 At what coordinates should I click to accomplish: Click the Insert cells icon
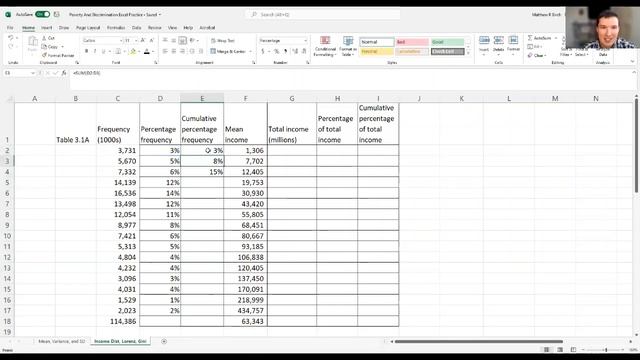pyautogui.click(x=484, y=44)
